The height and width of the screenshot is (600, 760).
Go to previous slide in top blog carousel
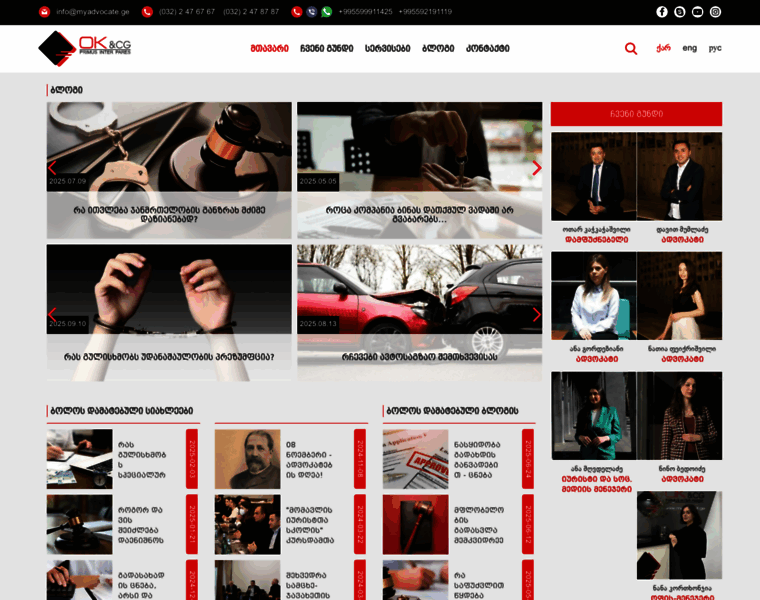point(52,168)
